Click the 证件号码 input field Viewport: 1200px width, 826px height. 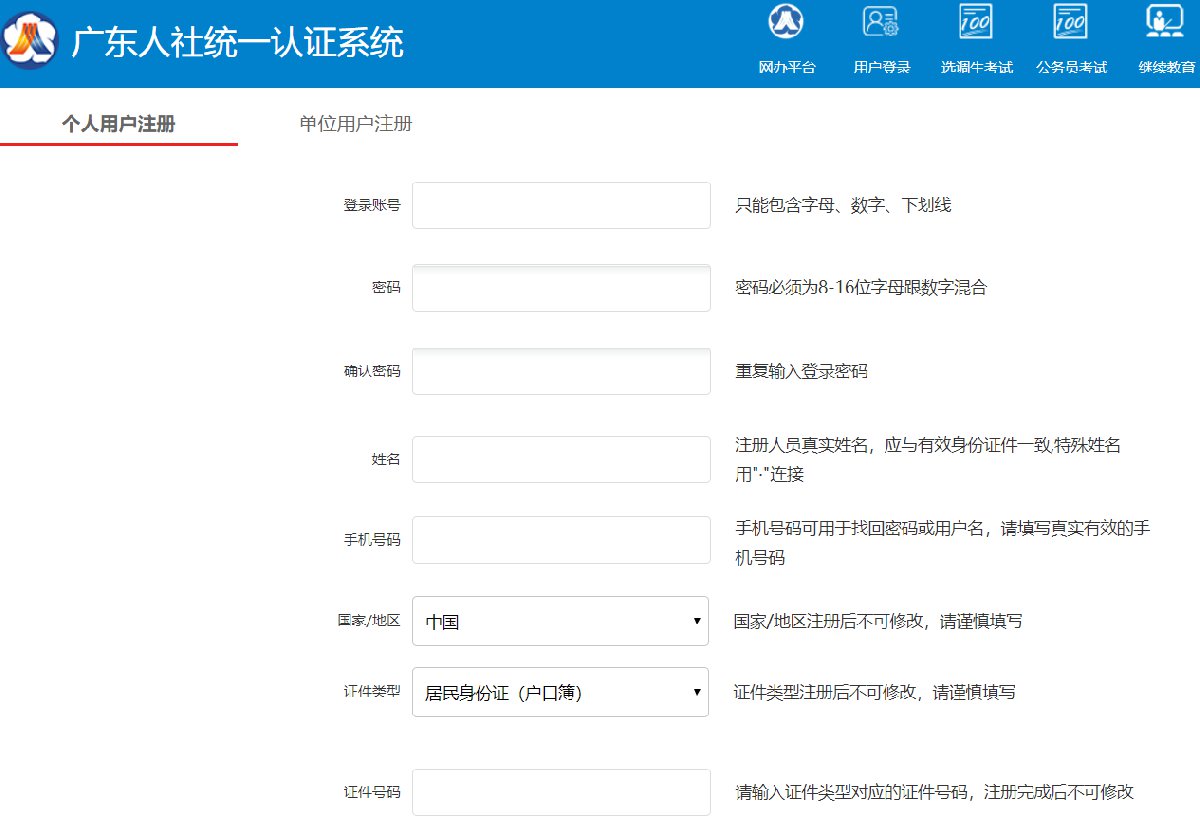[x=561, y=792]
